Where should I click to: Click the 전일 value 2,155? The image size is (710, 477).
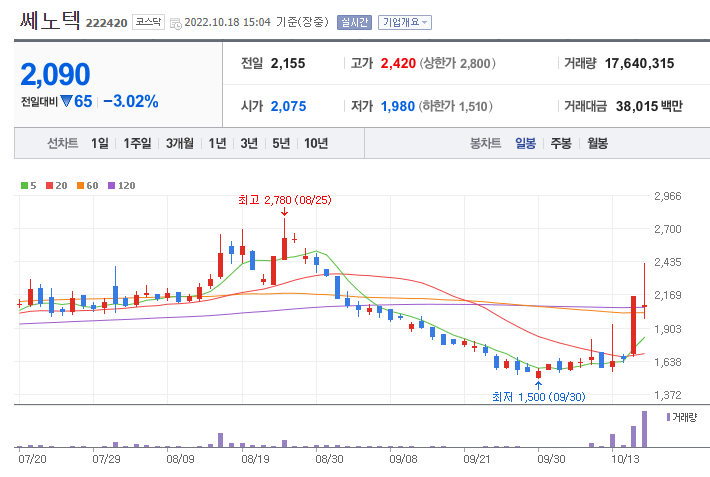tap(288, 63)
